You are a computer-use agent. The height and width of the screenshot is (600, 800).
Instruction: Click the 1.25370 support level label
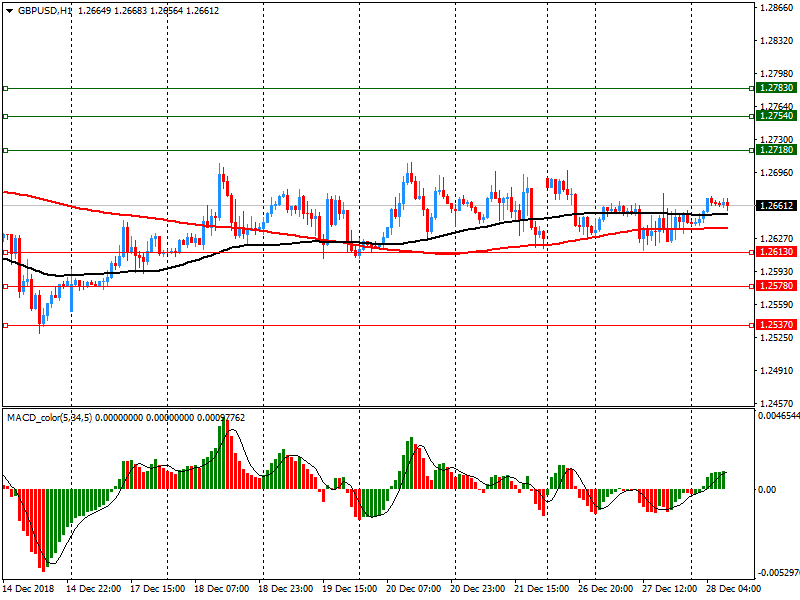(x=776, y=325)
